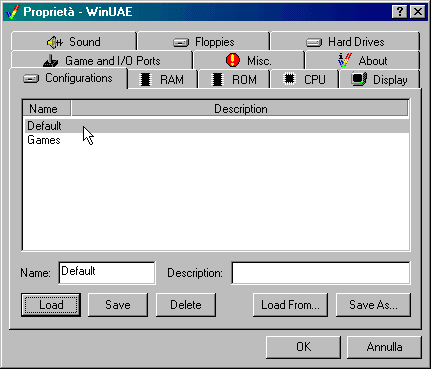Click into the Description input field
Screen dimensions: 431x369
click(x=321, y=273)
